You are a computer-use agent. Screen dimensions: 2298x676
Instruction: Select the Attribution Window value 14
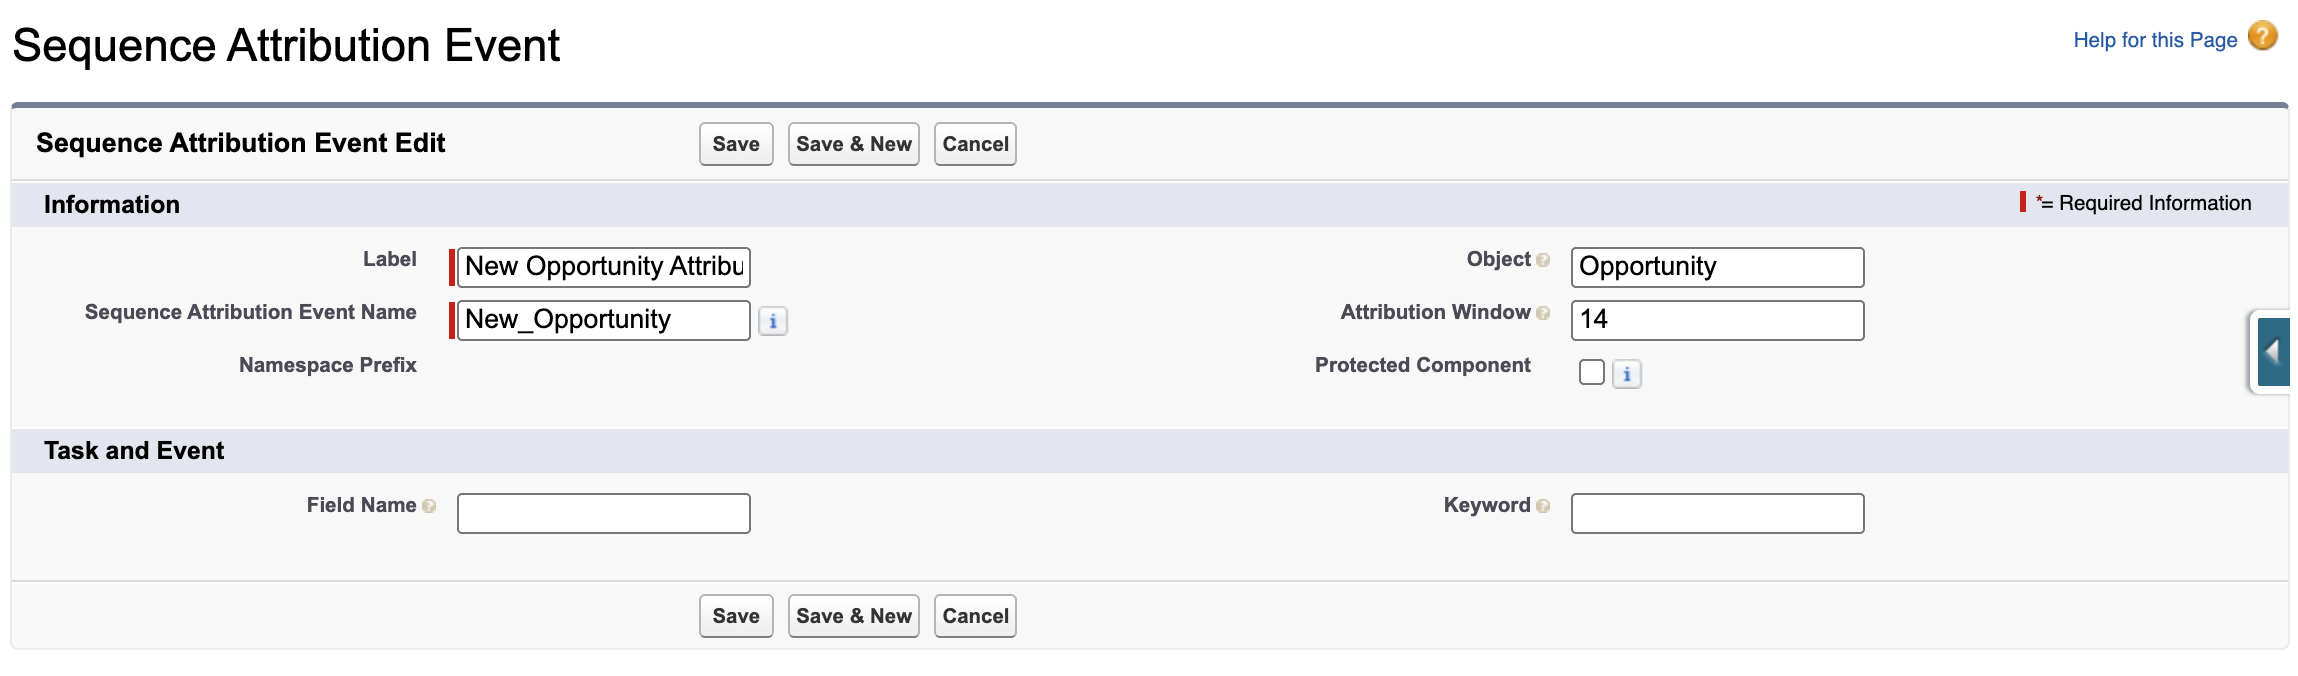(1717, 320)
